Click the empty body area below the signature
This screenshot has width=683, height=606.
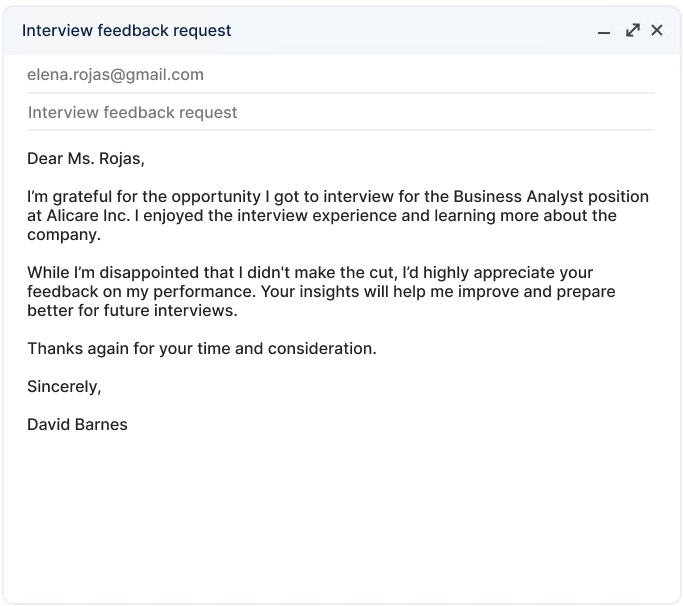pyautogui.click(x=340, y=510)
